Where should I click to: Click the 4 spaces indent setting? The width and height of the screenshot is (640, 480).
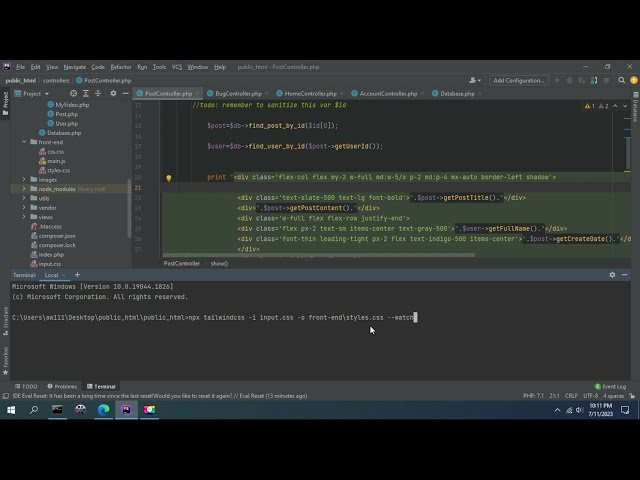[x=613, y=396]
